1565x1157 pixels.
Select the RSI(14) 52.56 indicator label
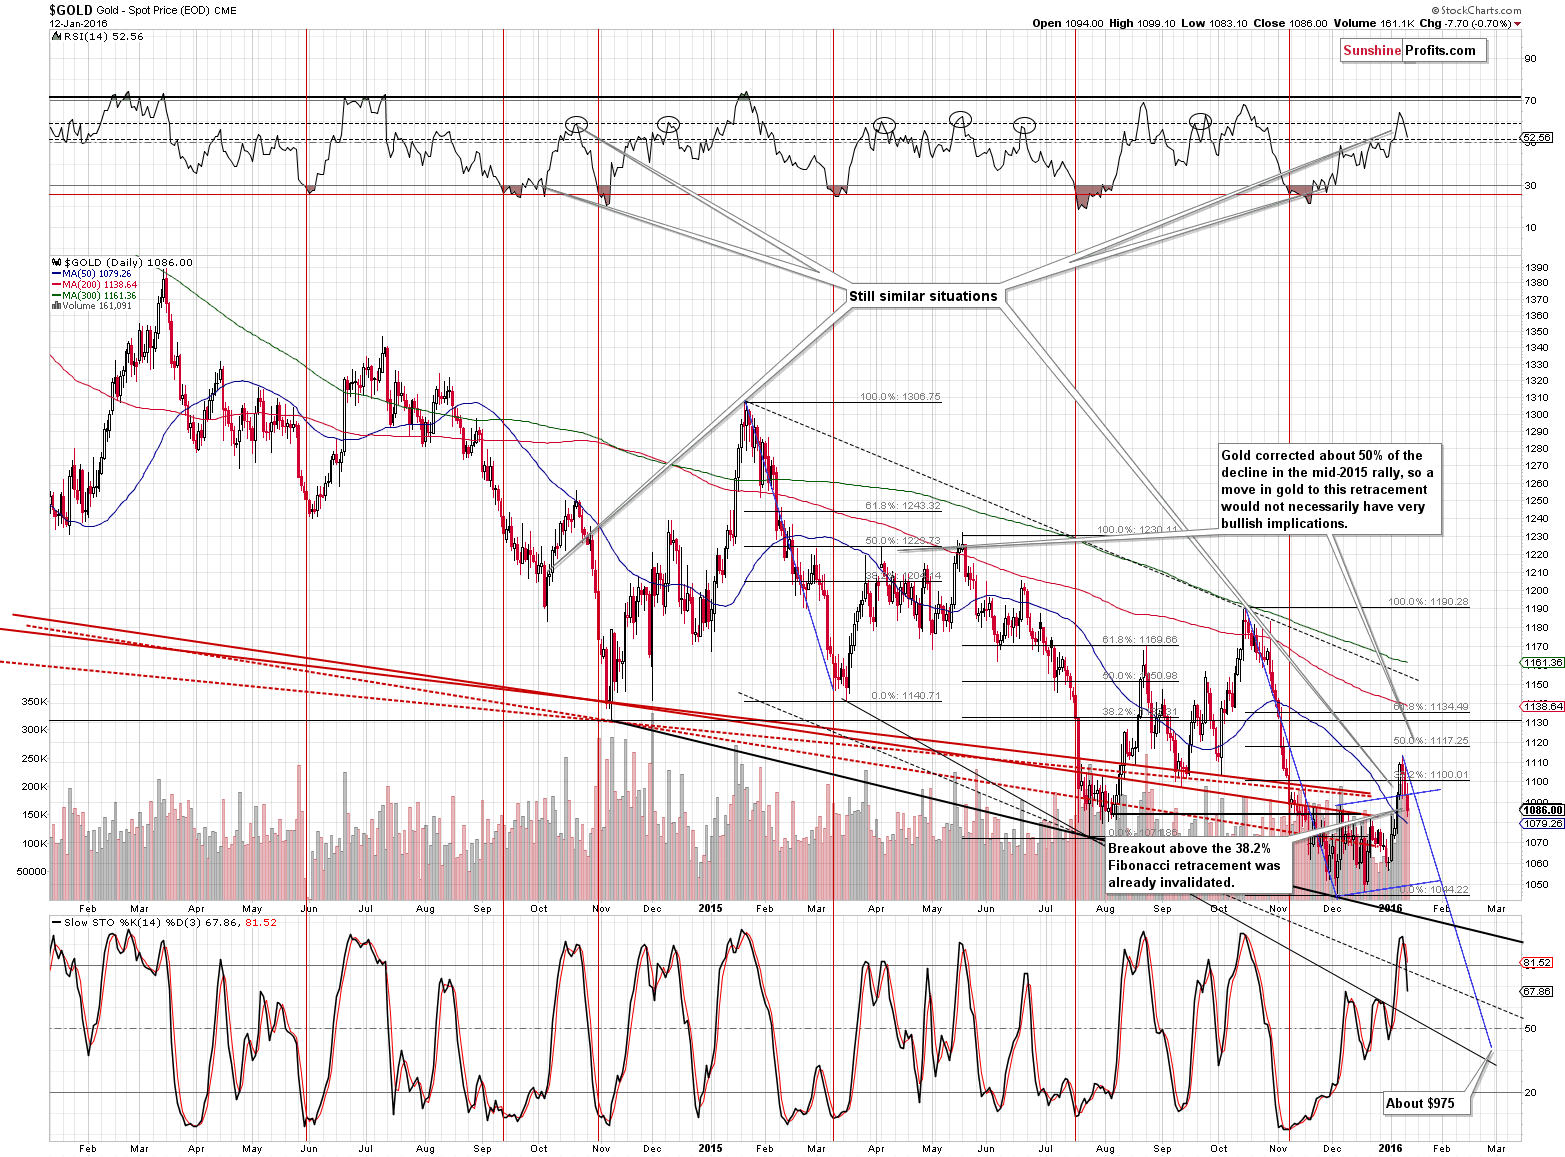103,36
